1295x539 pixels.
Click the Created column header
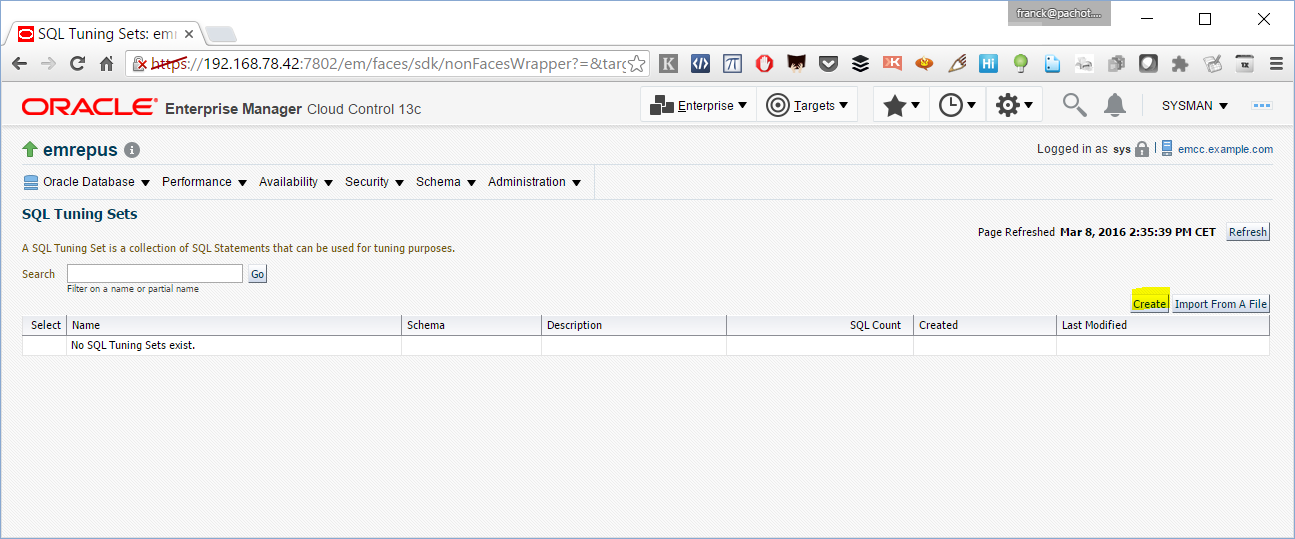(985, 325)
